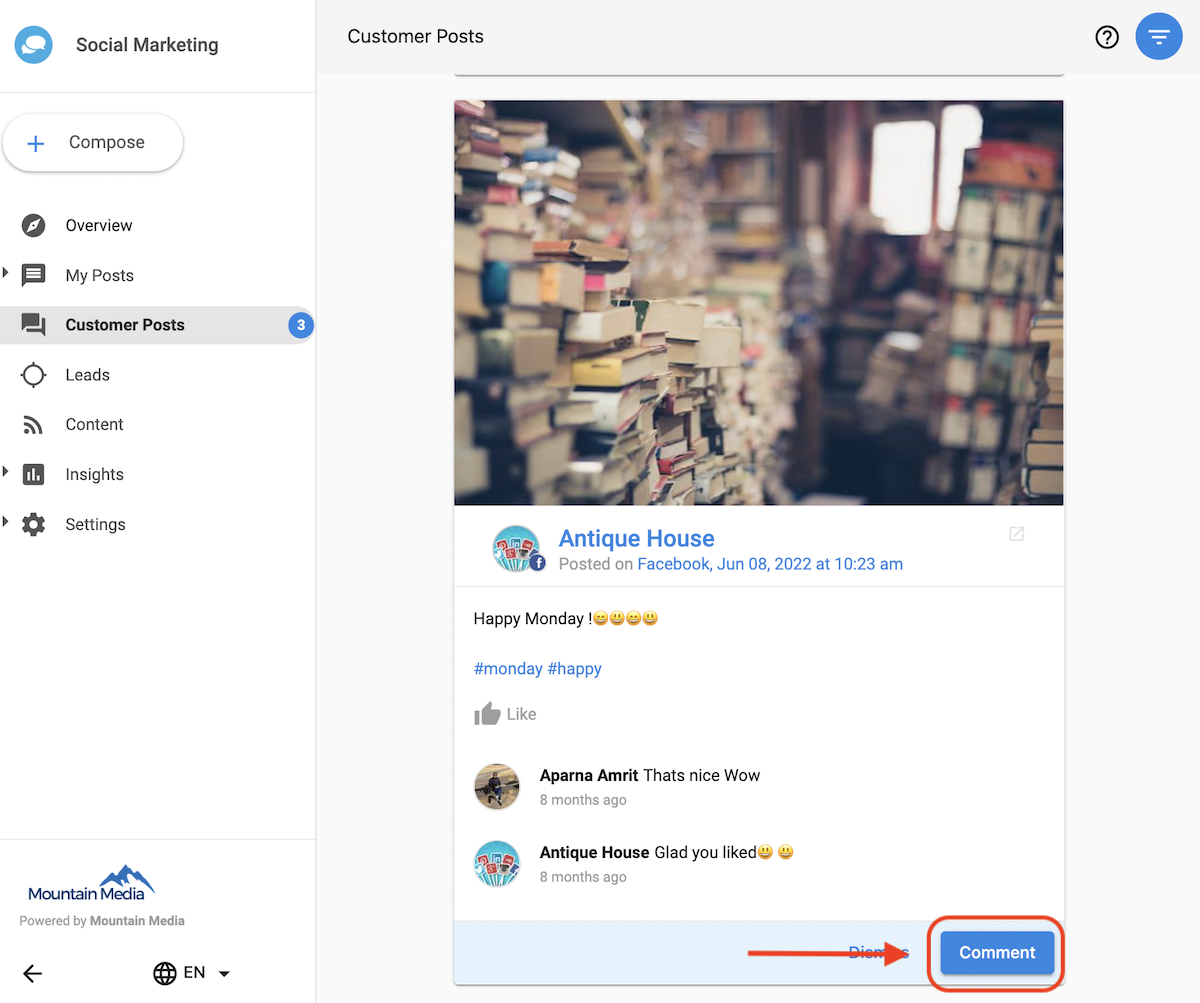The height and width of the screenshot is (1003, 1200).
Task: Click the "Happy Monday" post text
Action: (566, 619)
